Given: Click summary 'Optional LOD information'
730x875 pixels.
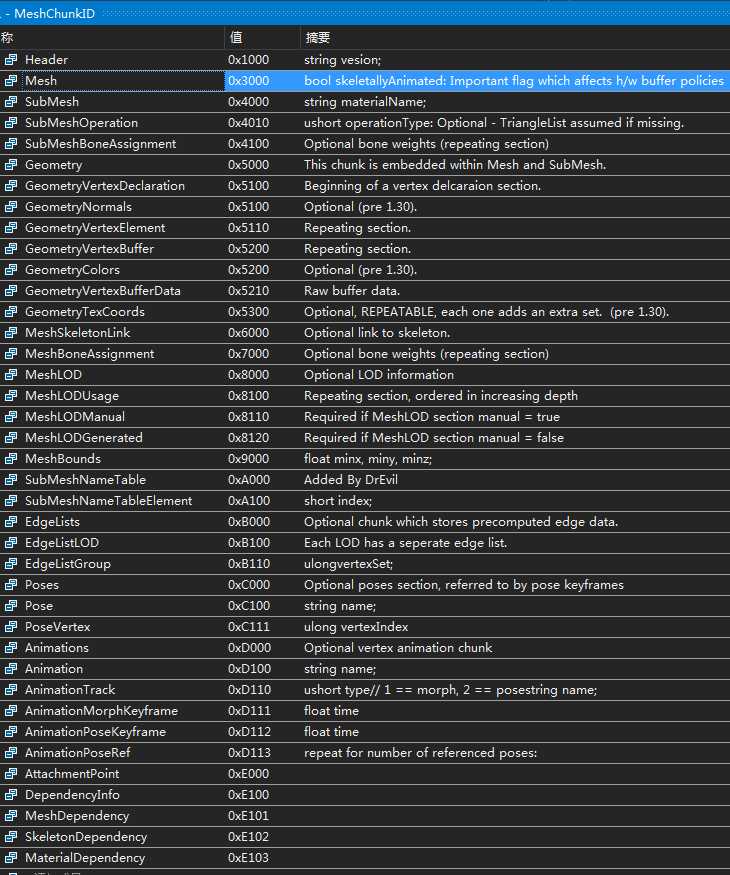Looking at the screenshot, I should coord(379,375).
